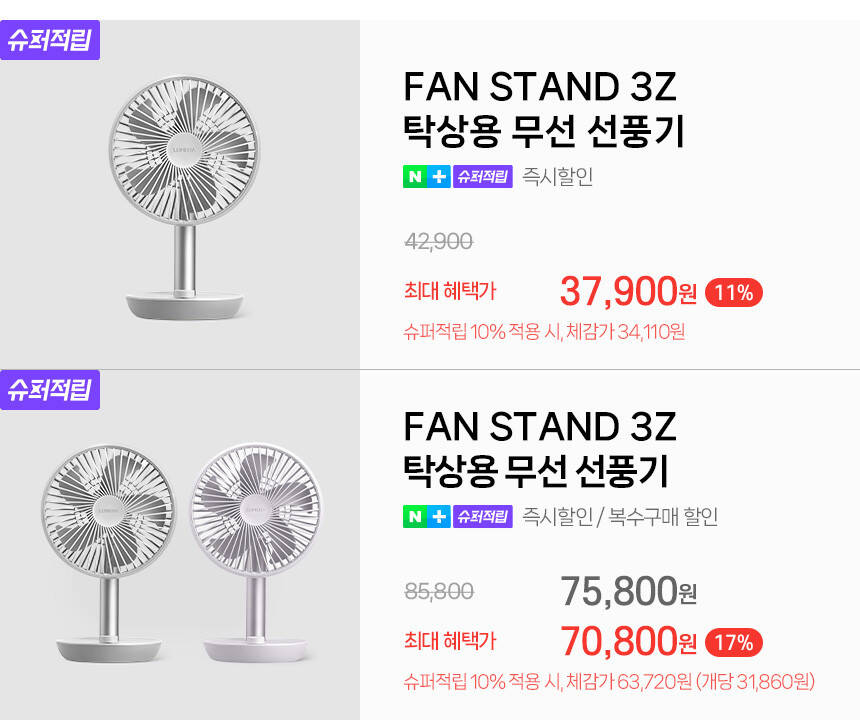Click the gray 75,800원 price

[x=628, y=591]
